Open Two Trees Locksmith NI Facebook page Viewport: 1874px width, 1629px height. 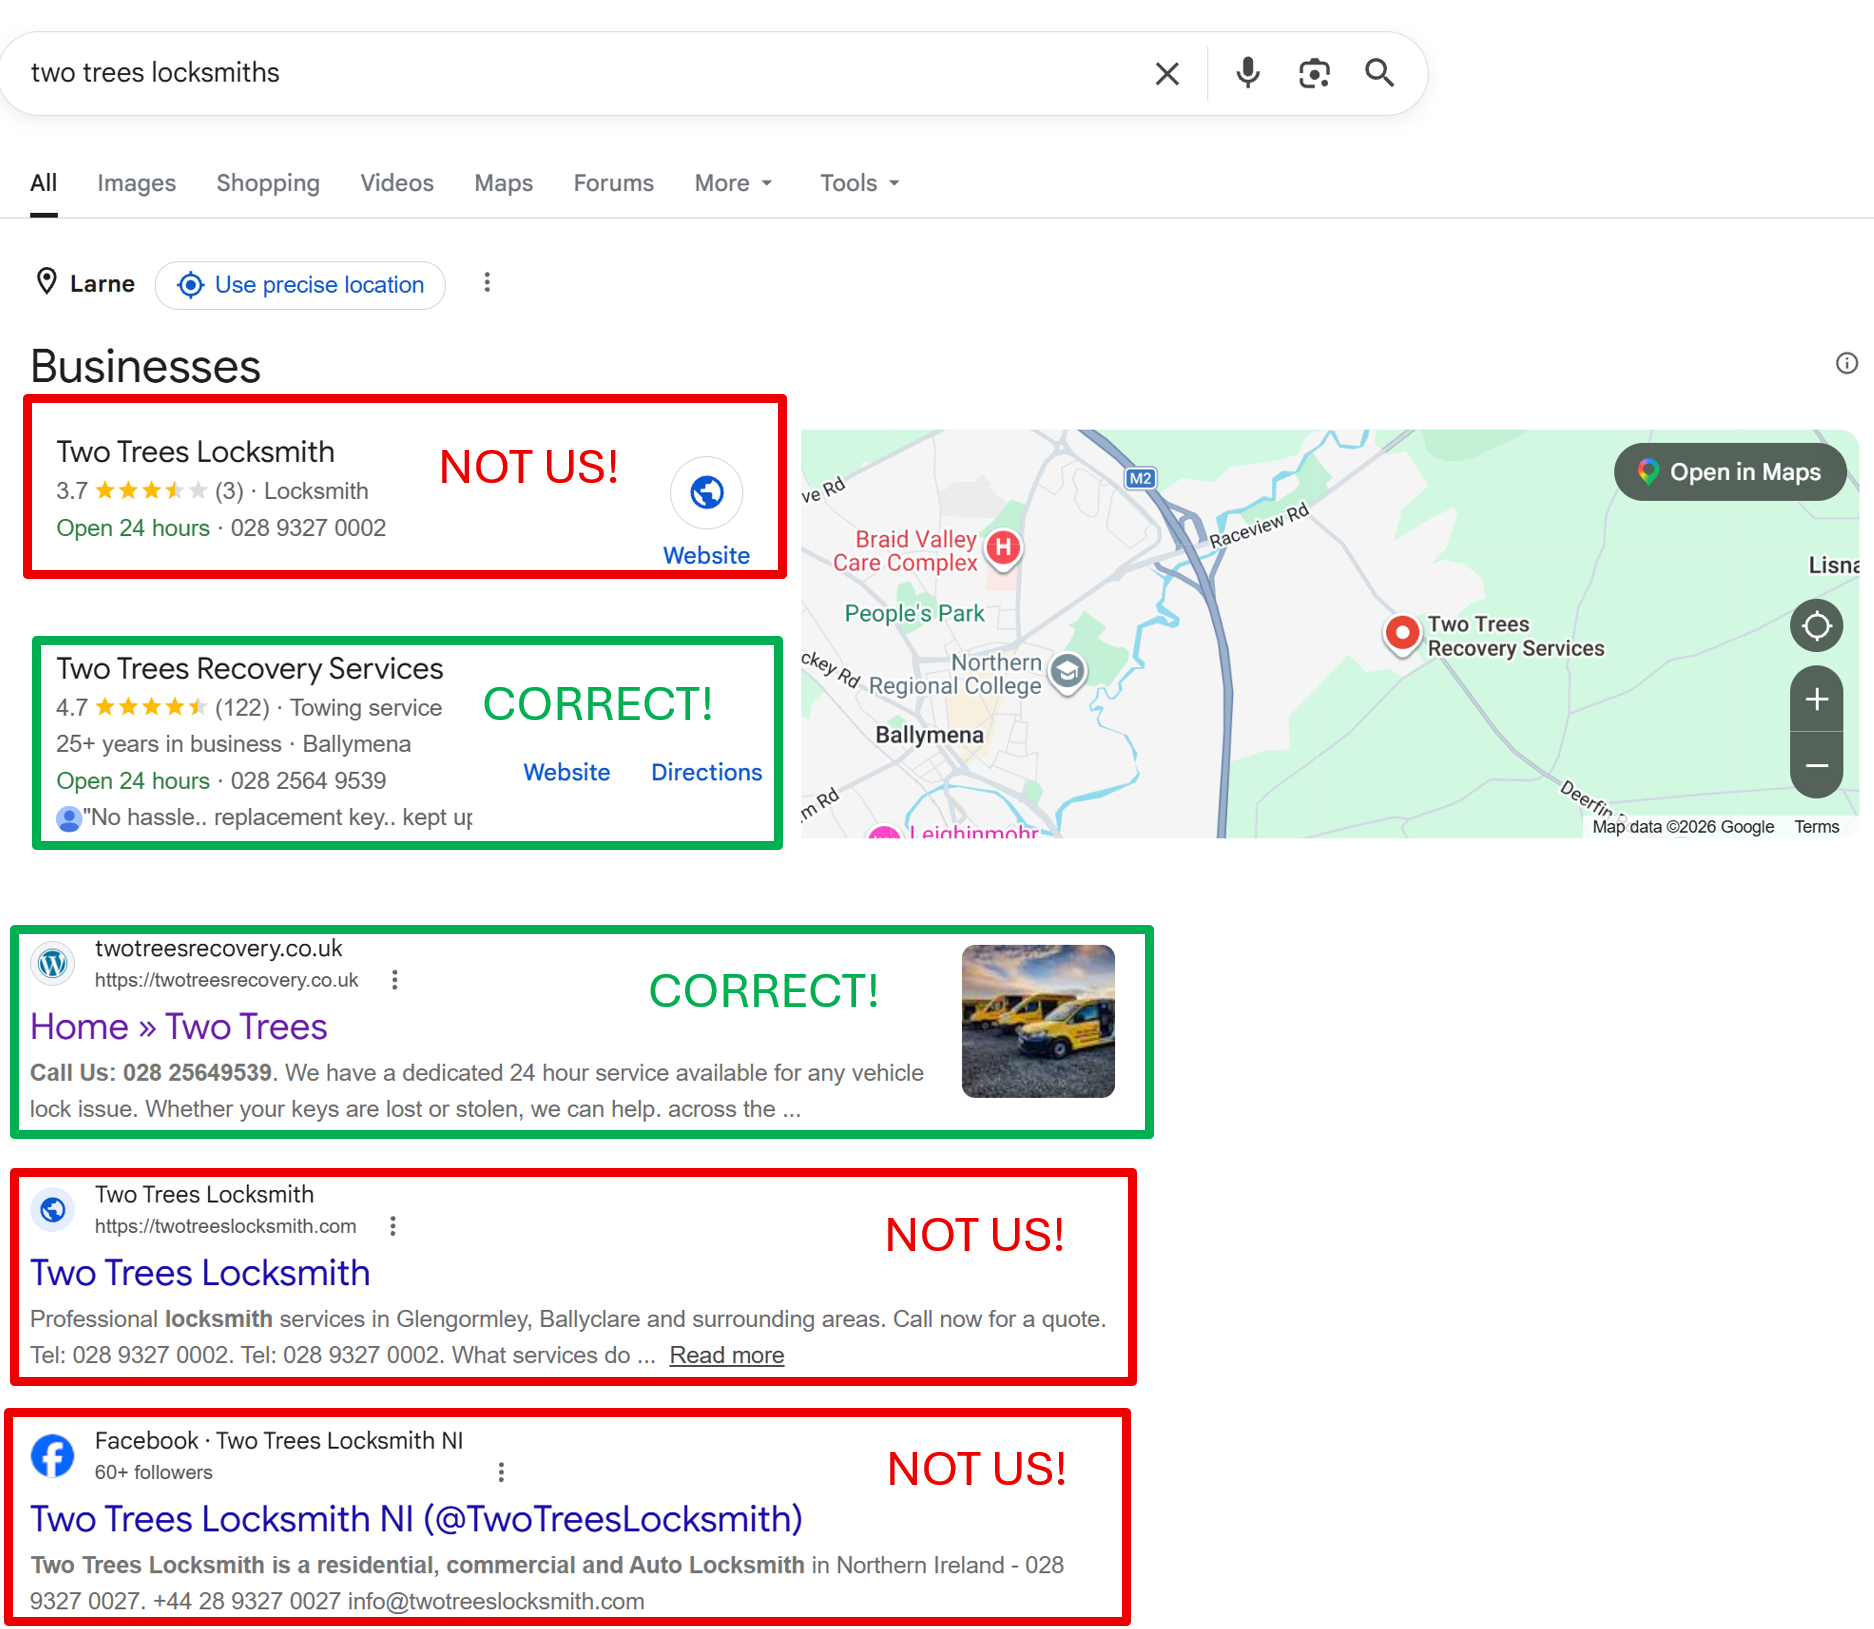(416, 1519)
